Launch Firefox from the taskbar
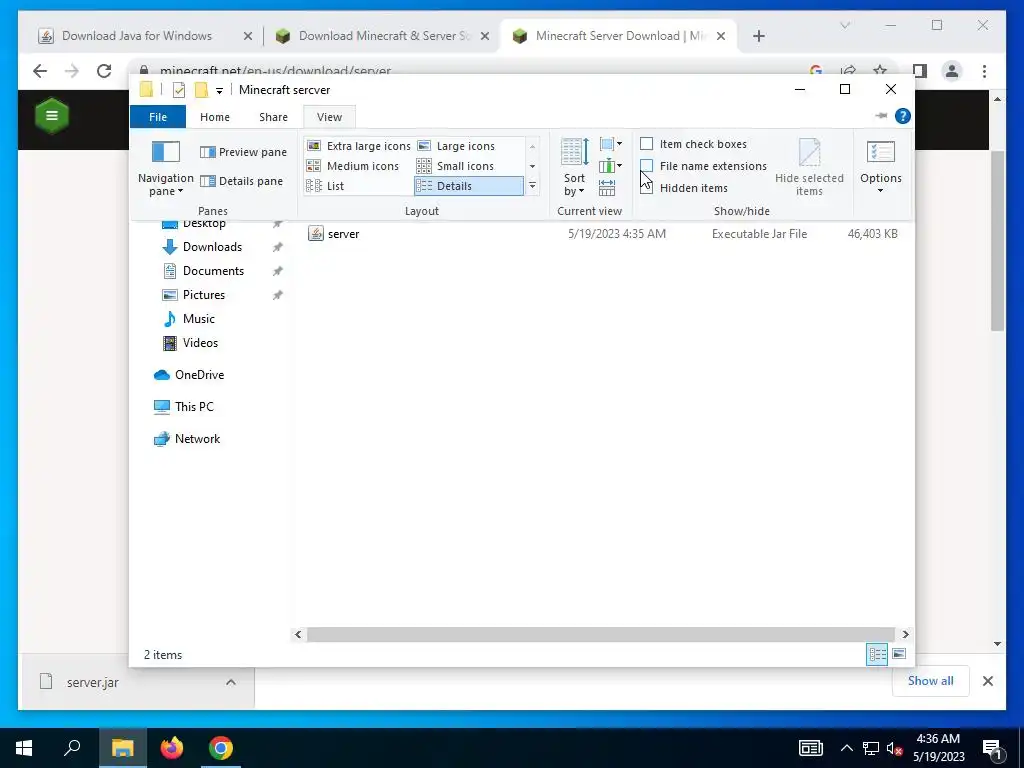Screen dimensions: 1024x768 pyautogui.click(x=172, y=748)
